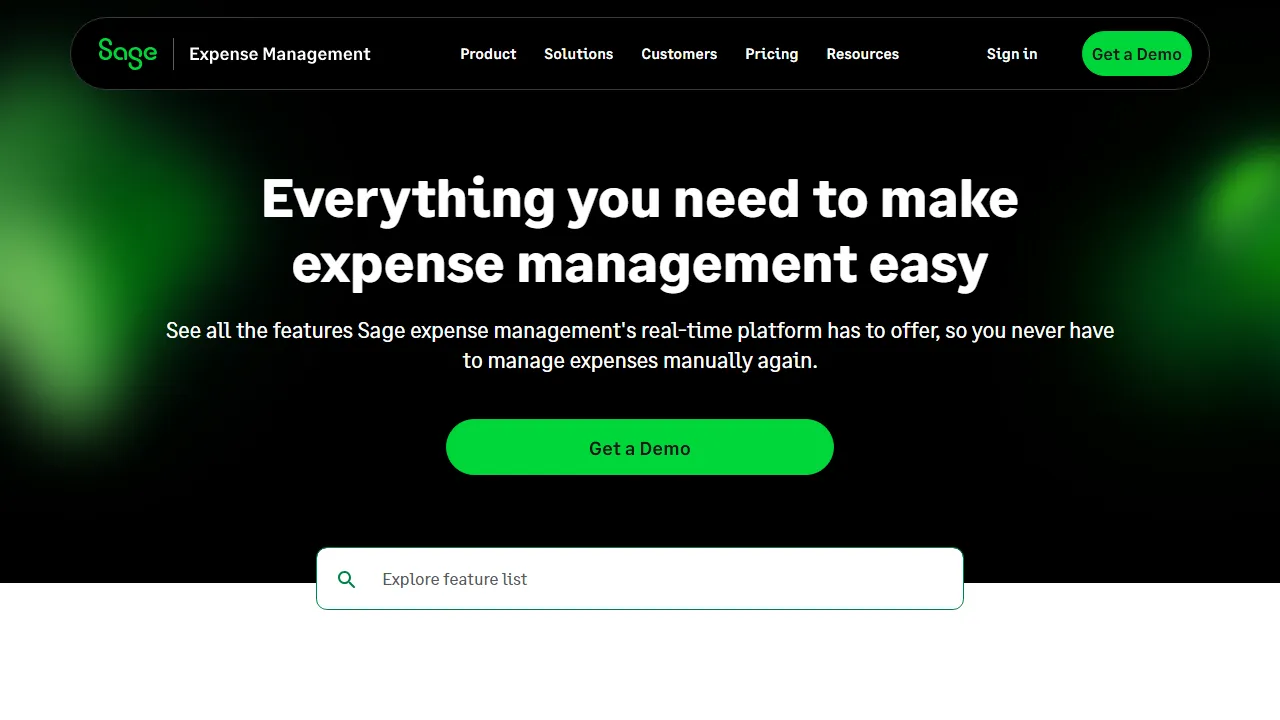Click the Sign in link
1280x720 pixels.
point(1012,54)
